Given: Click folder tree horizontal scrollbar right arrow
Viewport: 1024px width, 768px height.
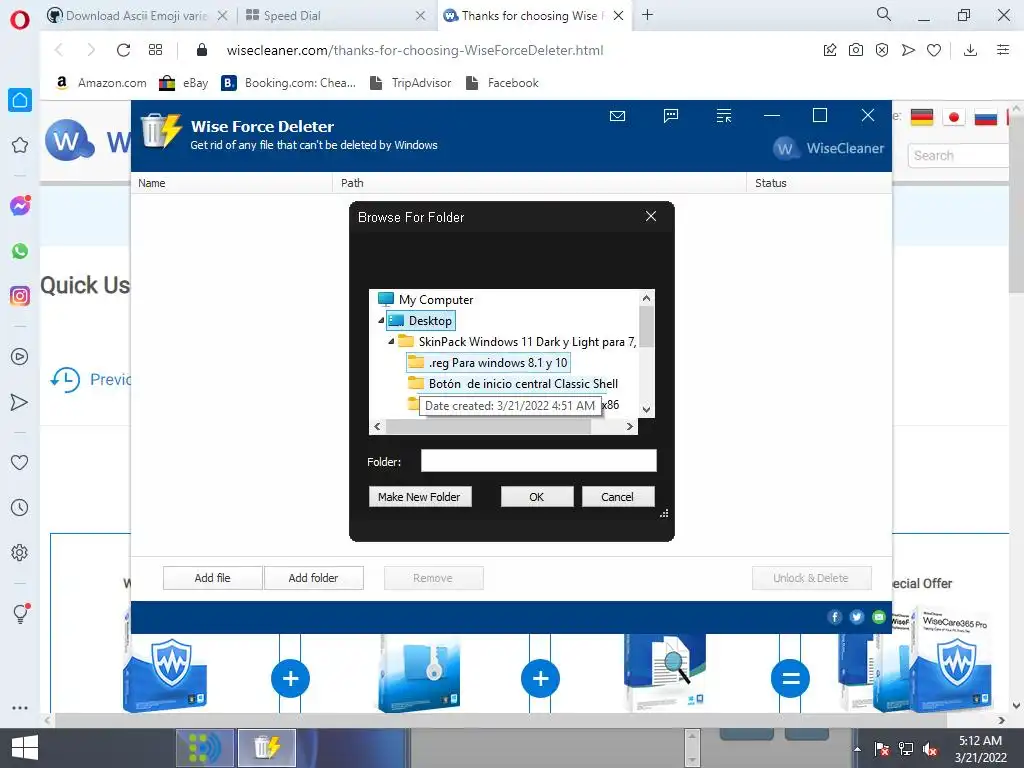Looking at the screenshot, I should (630, 426).
